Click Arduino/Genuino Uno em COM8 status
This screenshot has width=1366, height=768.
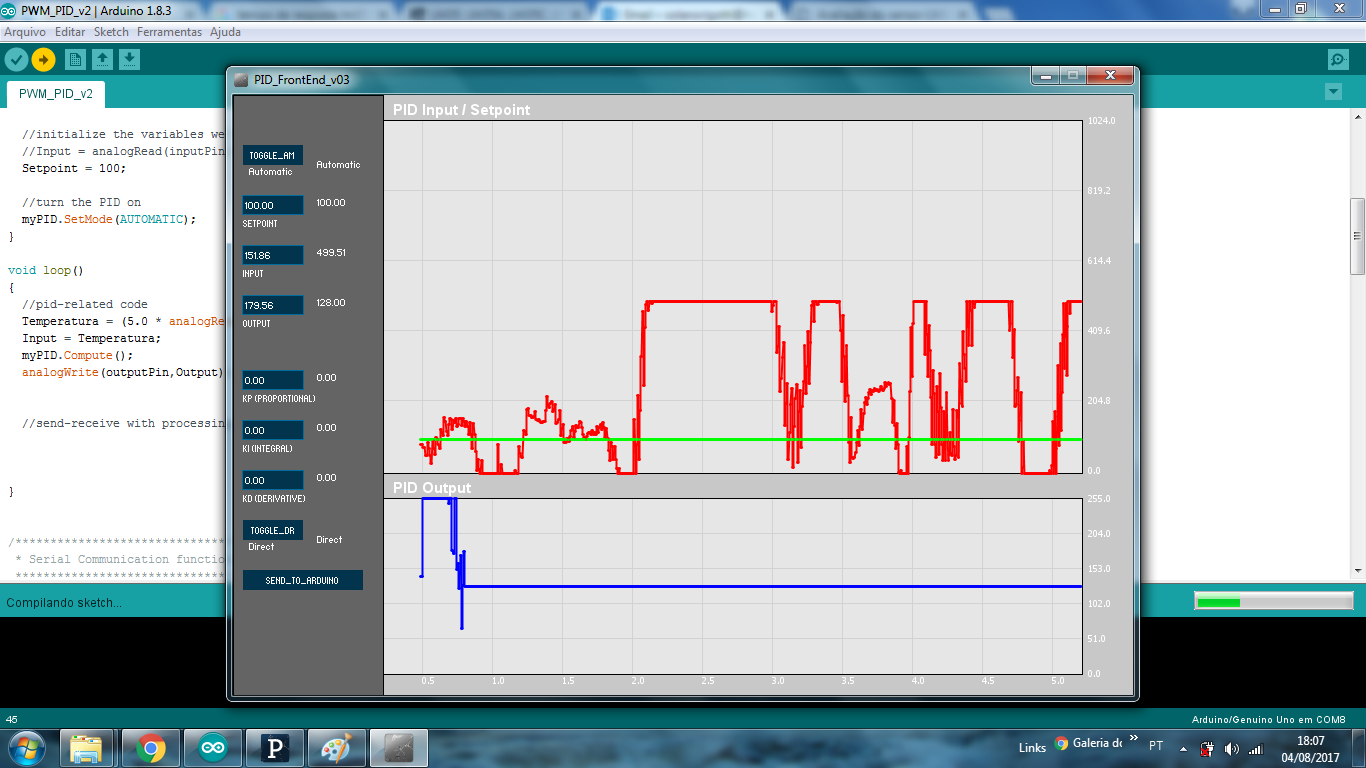[1269, 719]
